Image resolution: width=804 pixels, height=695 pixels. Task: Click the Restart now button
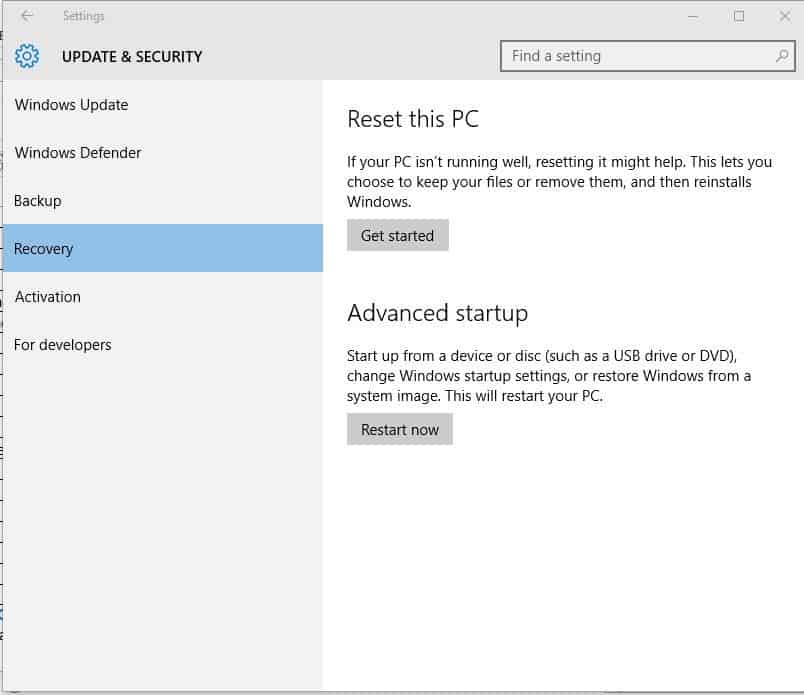(399, 429)
